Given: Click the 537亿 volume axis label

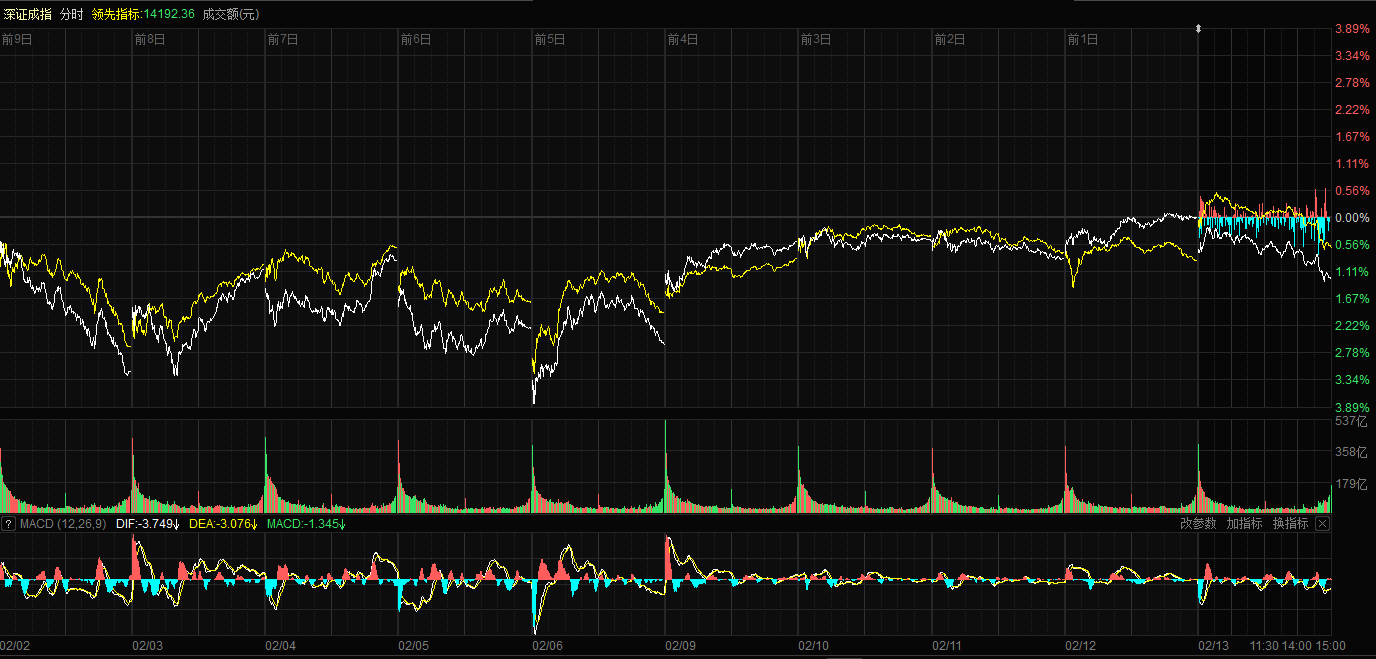Looking at the screenshot, I should tap(1350, 422).
